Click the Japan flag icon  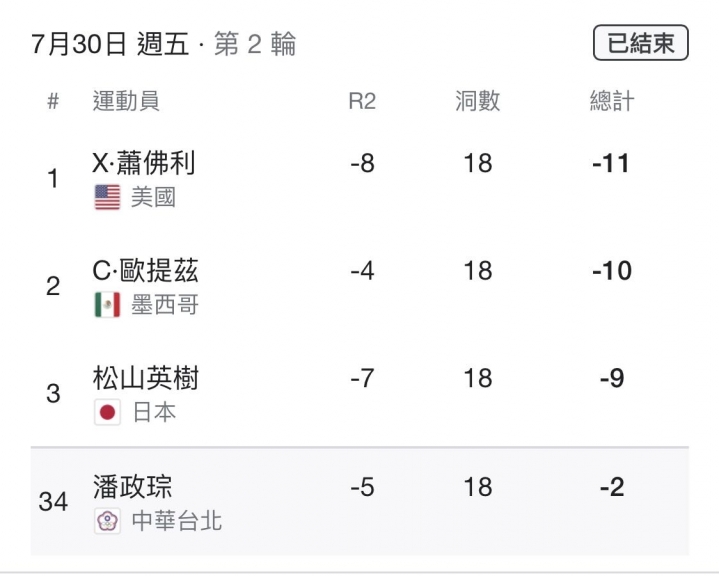[x=107, y=412]
